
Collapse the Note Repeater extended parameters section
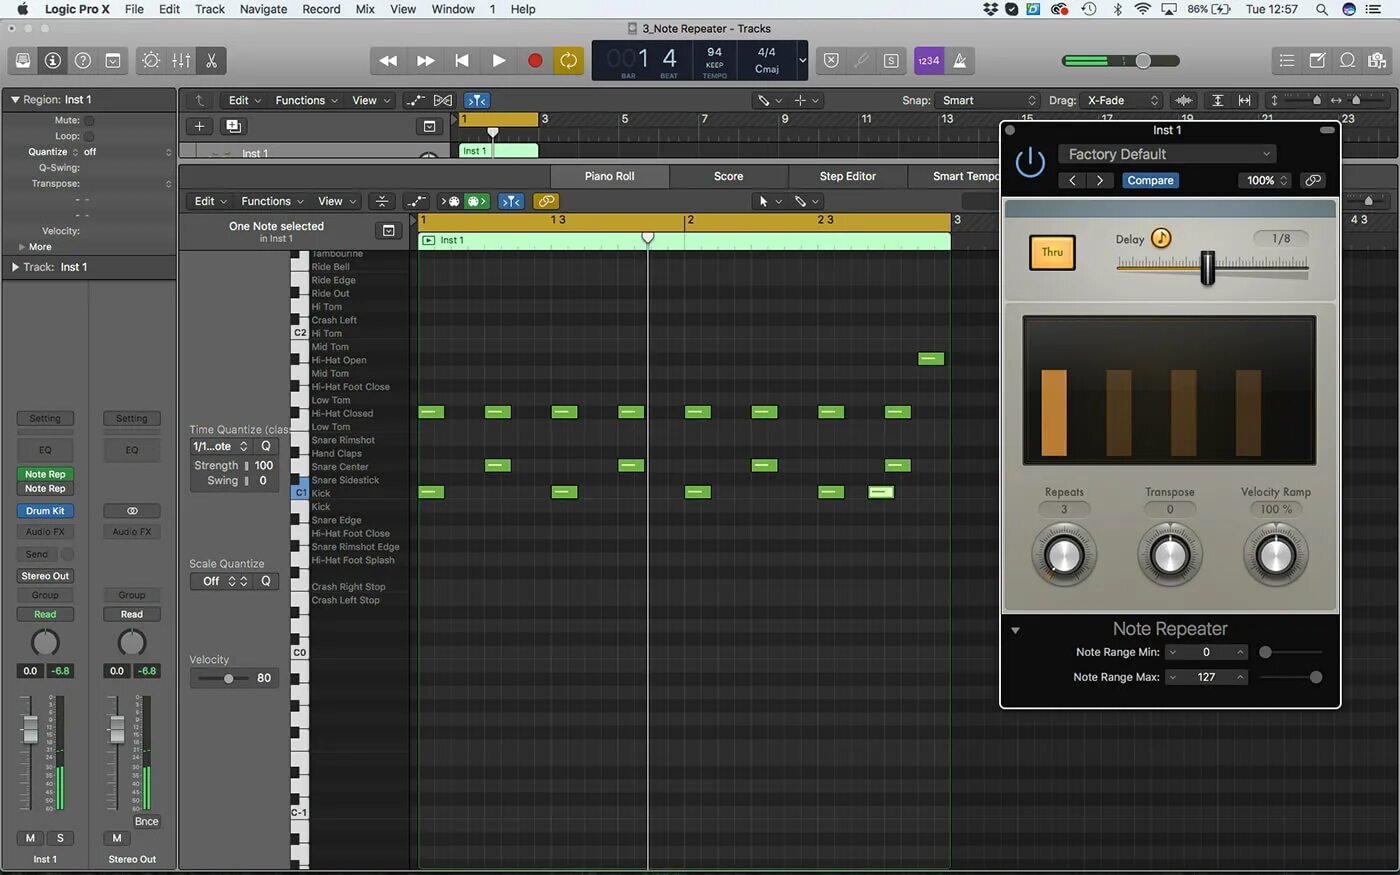coord(1016,630)
